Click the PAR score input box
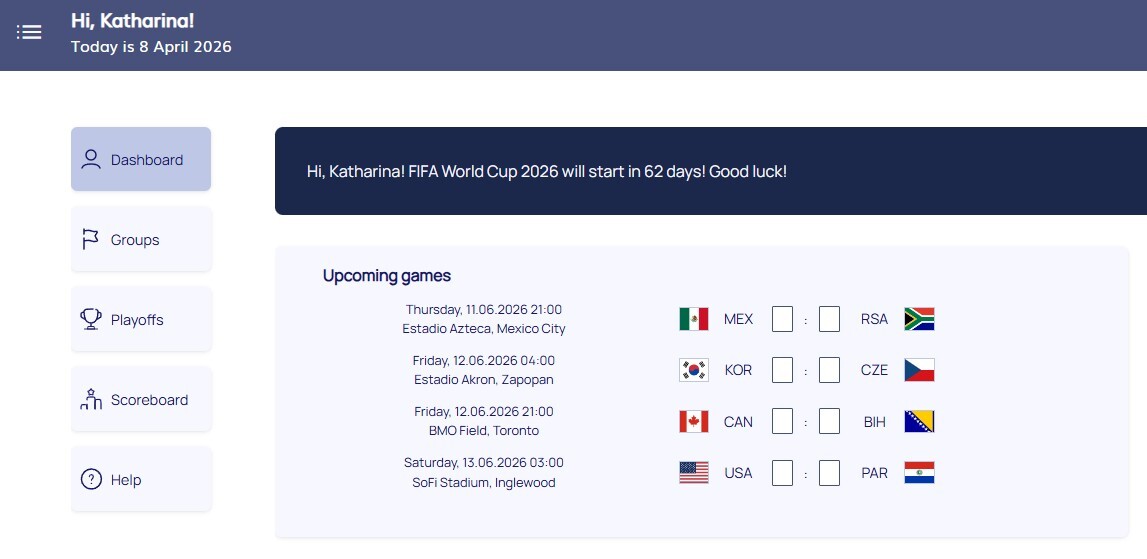 click(829, 473)
